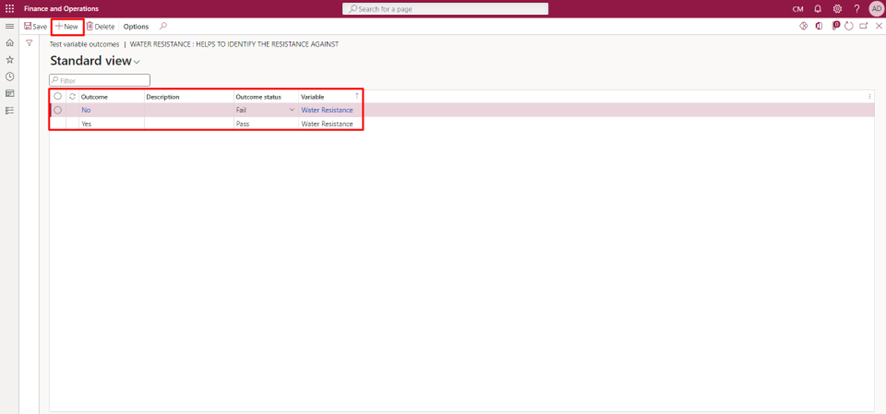Open the attachments icon with 0 badge

(836, 25)
